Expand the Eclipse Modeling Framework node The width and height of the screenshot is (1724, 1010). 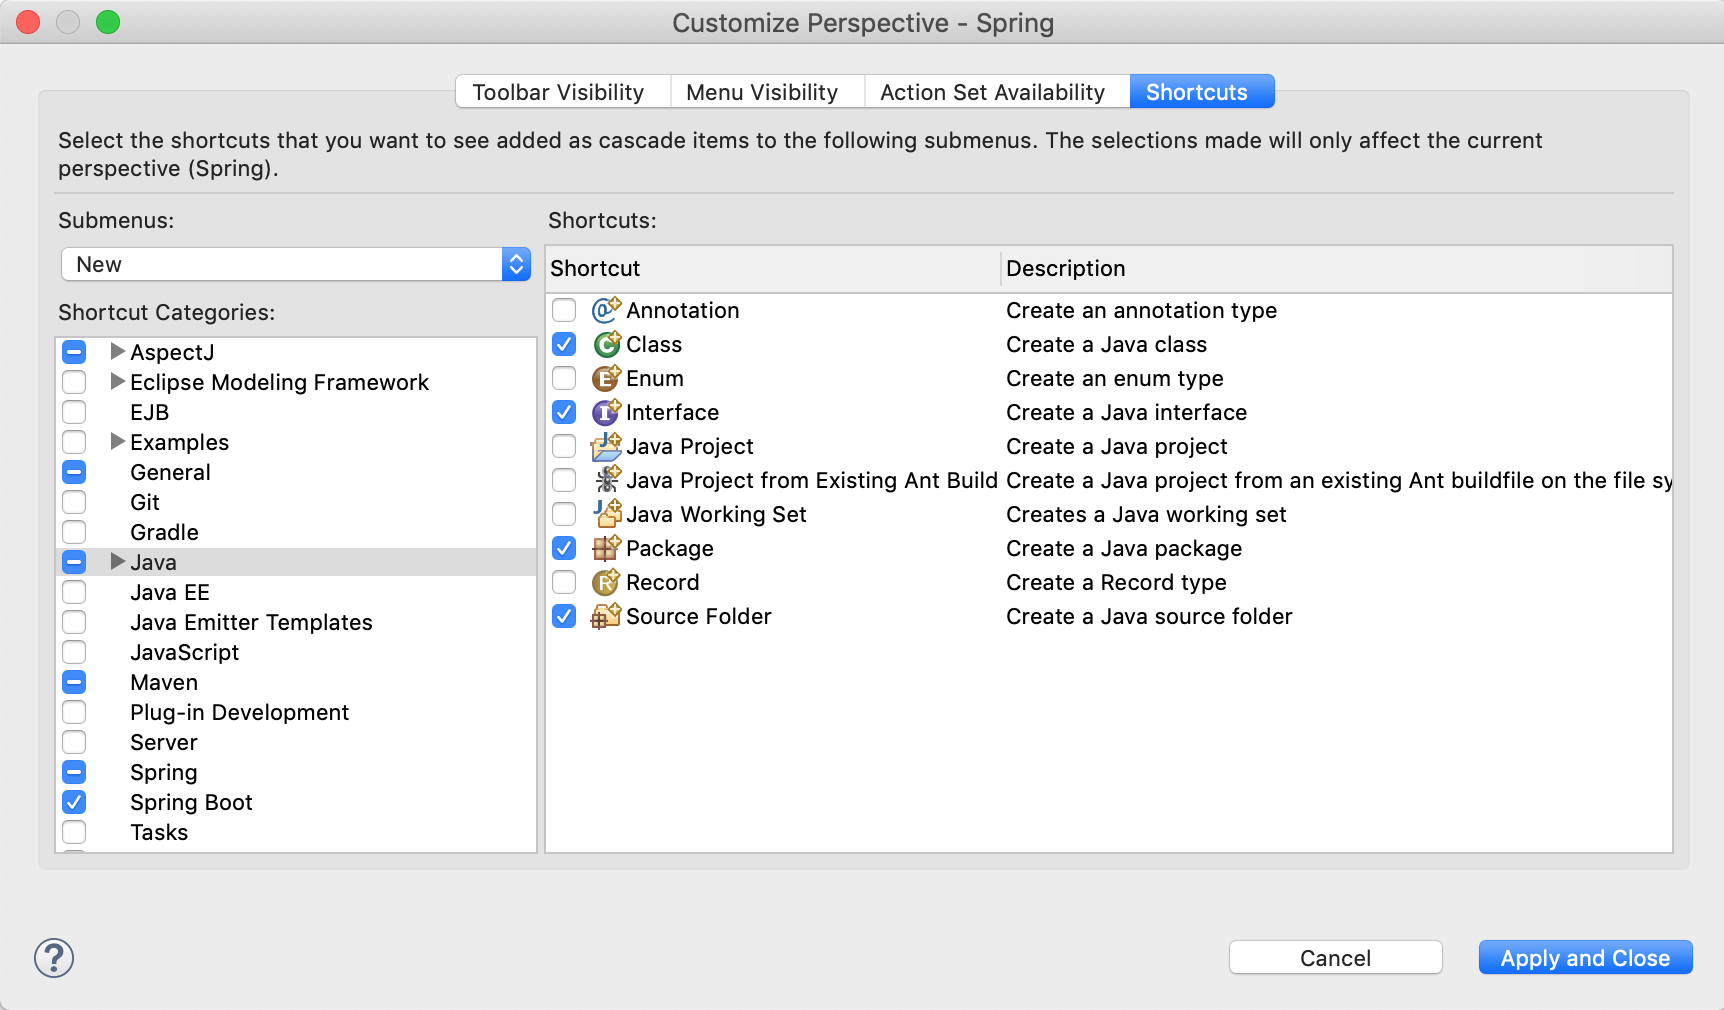[117, 381]
